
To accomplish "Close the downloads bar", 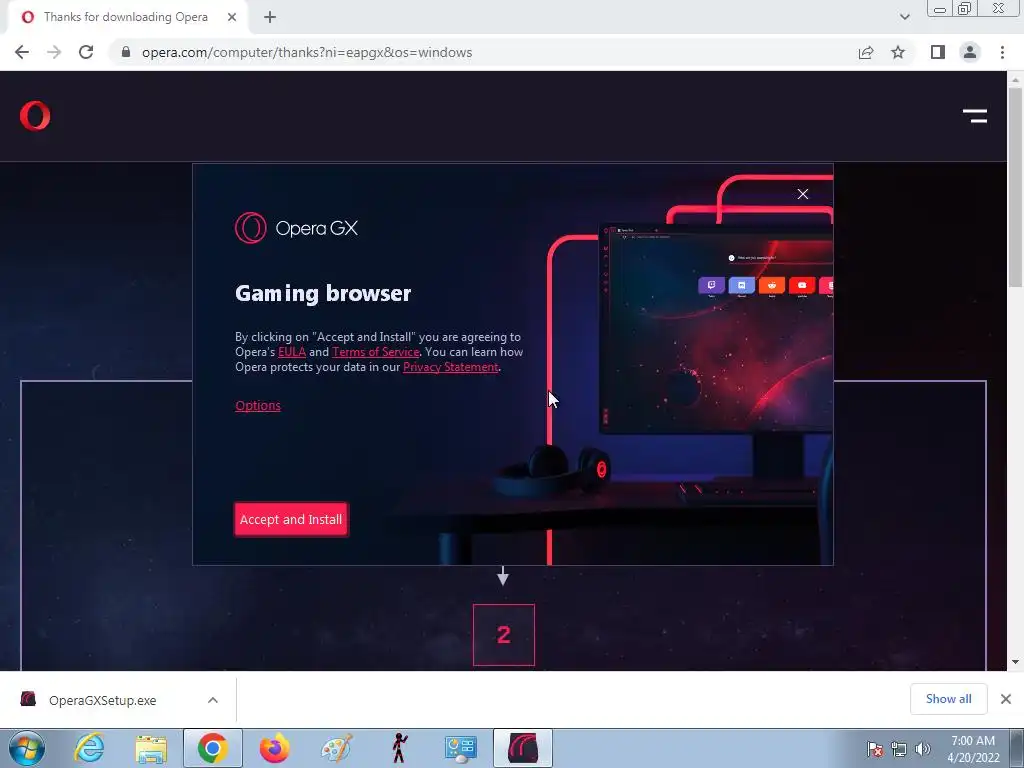I will coord(1006,699).
